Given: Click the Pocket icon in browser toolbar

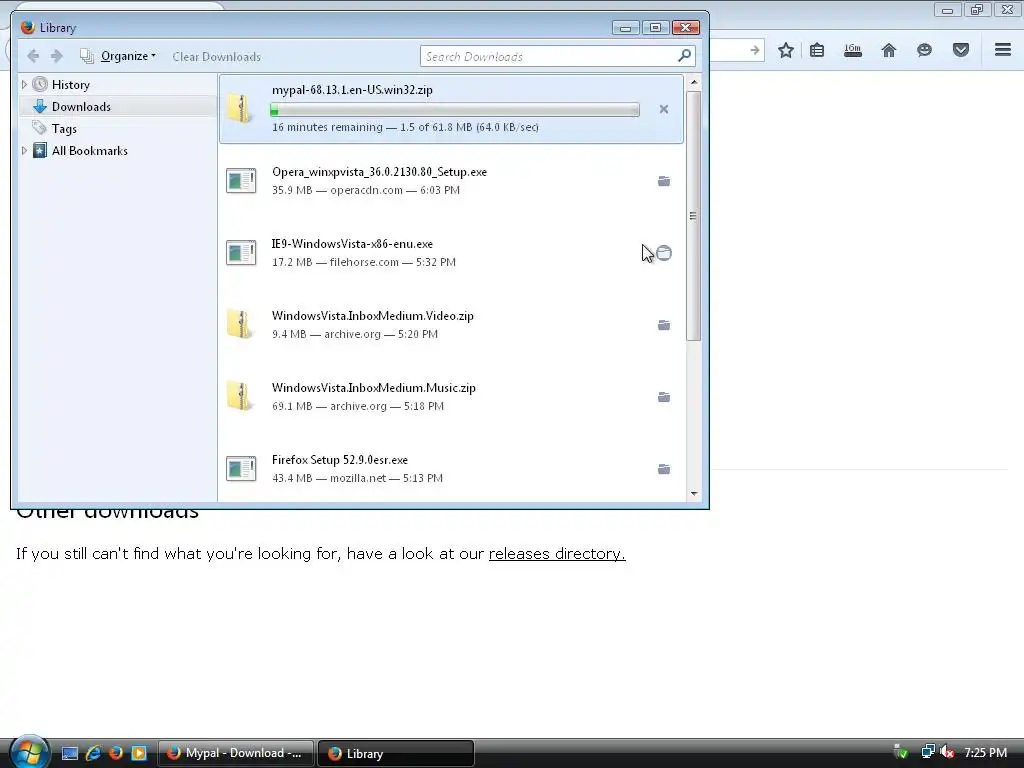Looking at the screenshot, I should point(961,50).
